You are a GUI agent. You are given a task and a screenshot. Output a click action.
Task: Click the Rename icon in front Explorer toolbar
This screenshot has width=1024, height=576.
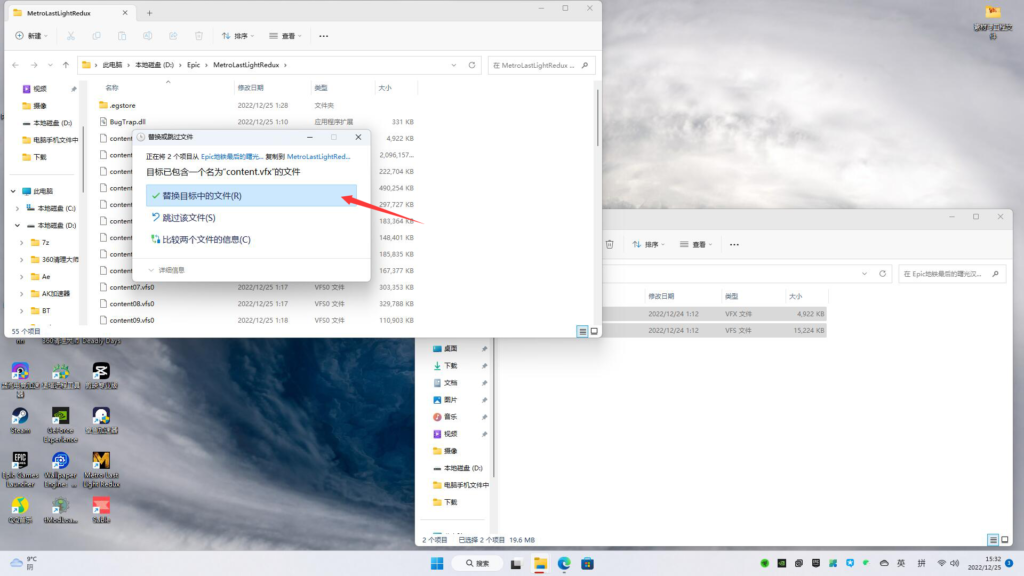coord(148,36)
